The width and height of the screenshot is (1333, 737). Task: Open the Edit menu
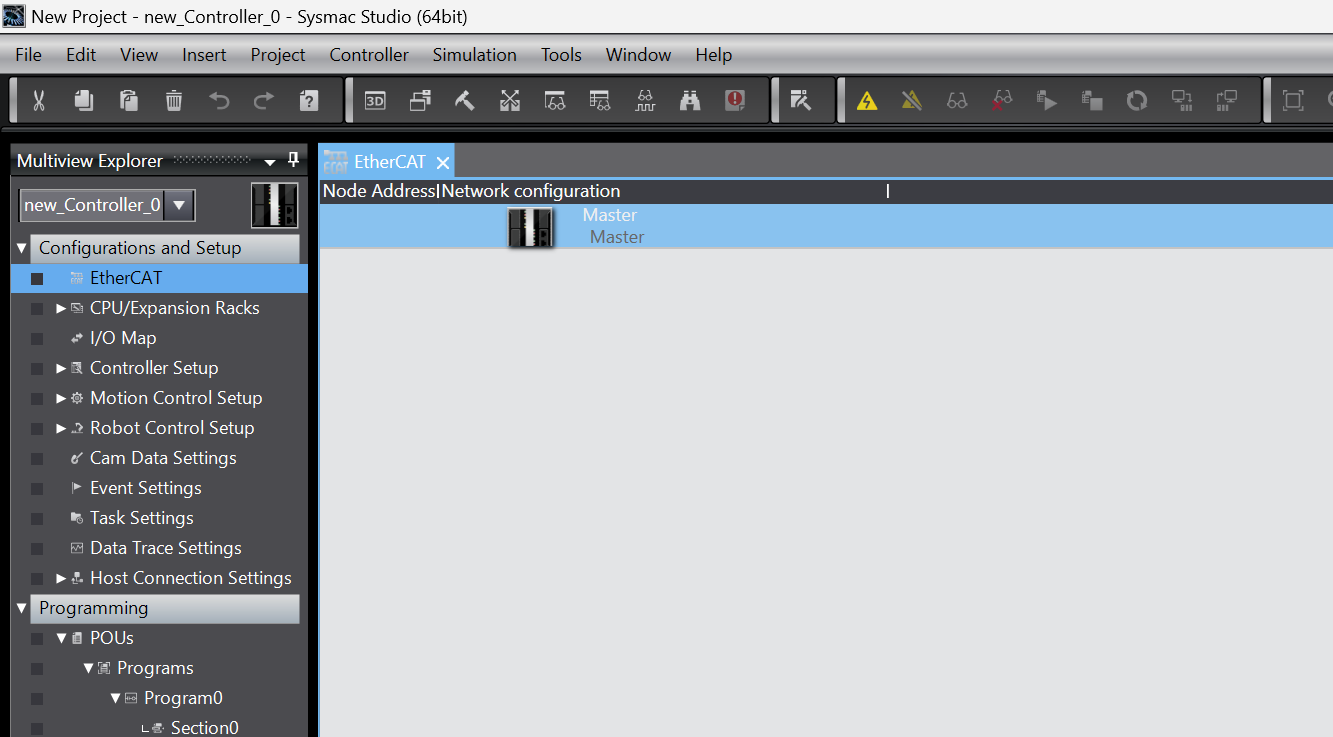pos(81,55)
